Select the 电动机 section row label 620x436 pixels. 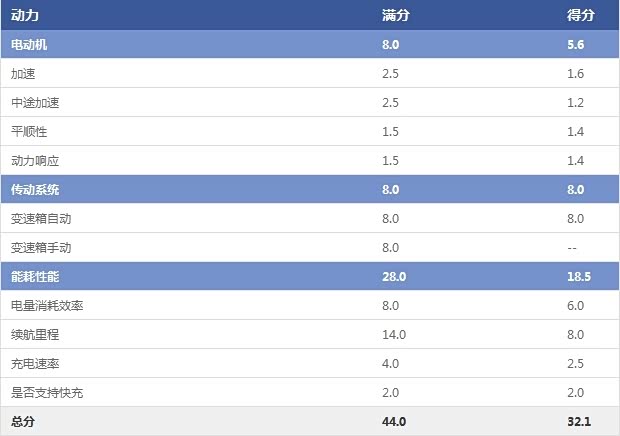point(30,45)
